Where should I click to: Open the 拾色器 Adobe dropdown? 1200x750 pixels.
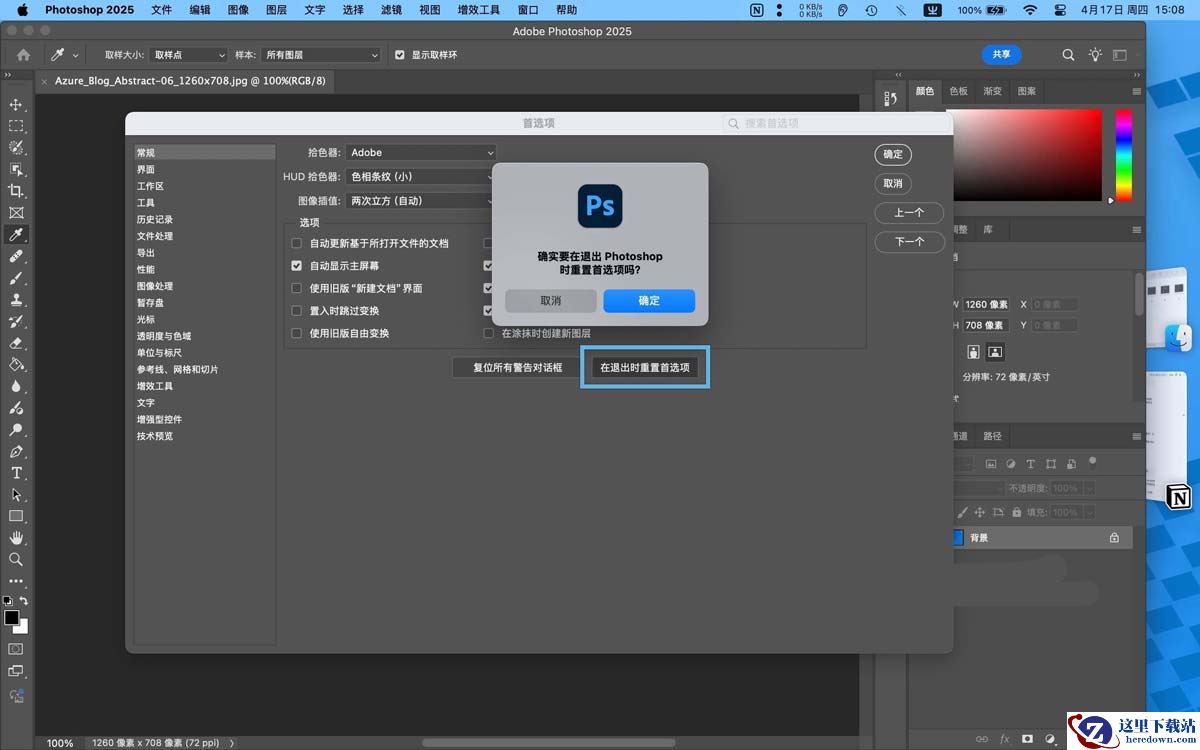[x=421, y=152]
